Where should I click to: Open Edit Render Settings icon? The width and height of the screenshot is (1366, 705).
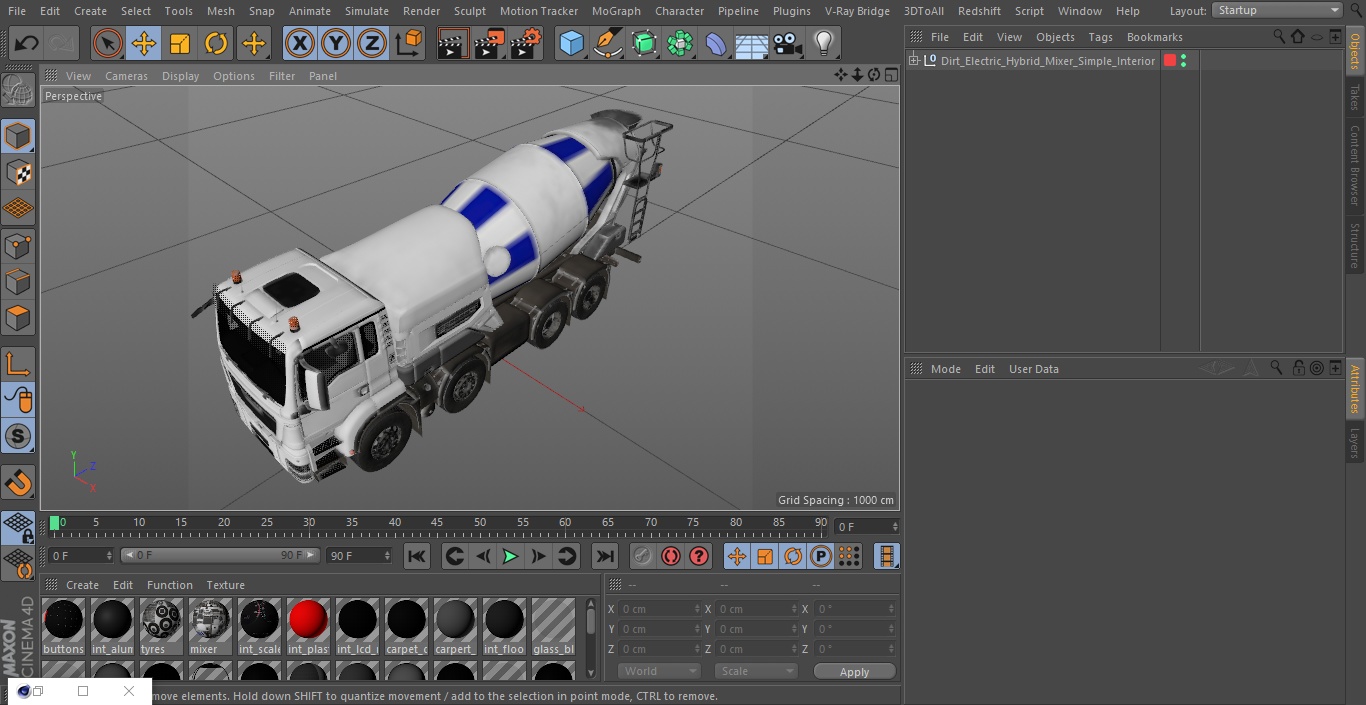pyautogui.click(x=526, y=43)
